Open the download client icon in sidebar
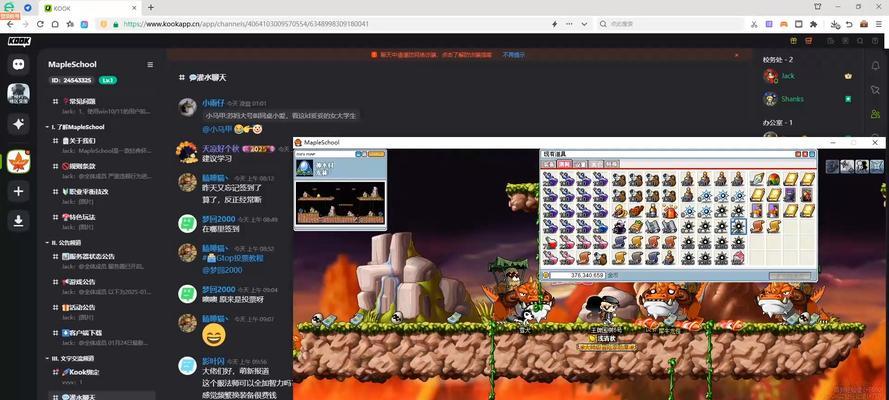Viewport: 889px width, 400px height. 18,221
